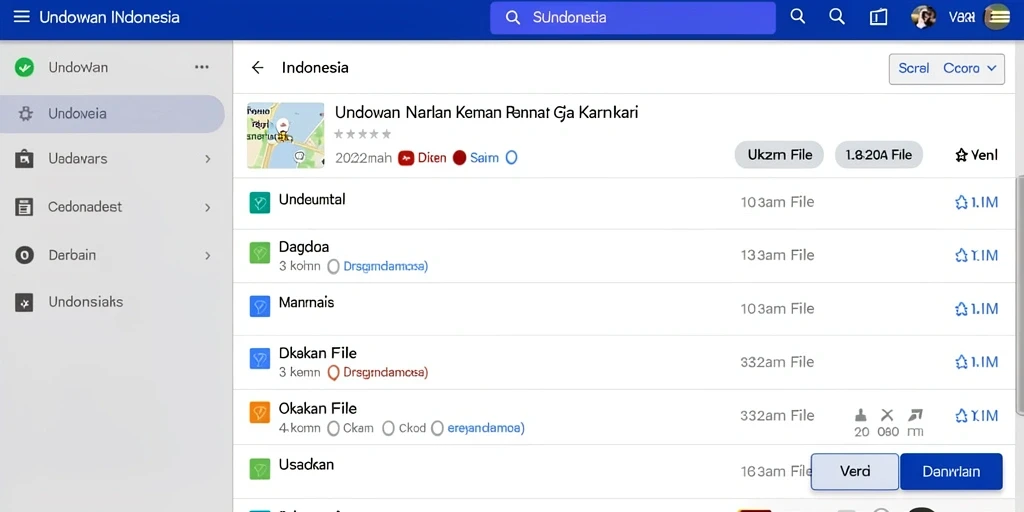
Task: Click the blue icon beside Dkakan File
Action: tap(260, 359)
